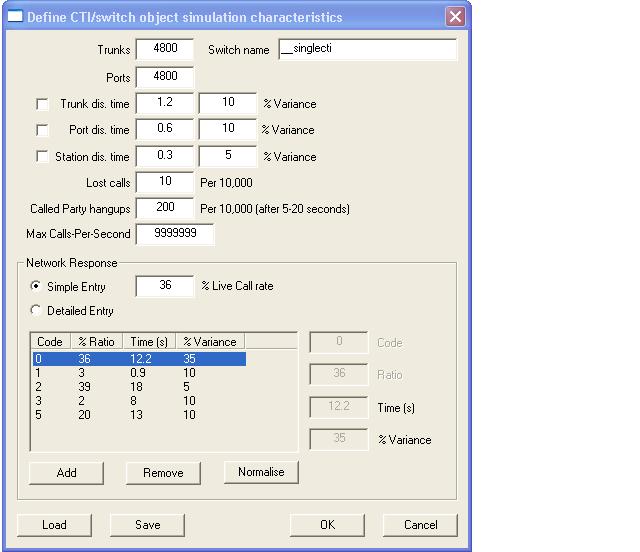Click the % Variance detail field showing 35
This screenshot has height=552, width=640.
coord(339,439)
